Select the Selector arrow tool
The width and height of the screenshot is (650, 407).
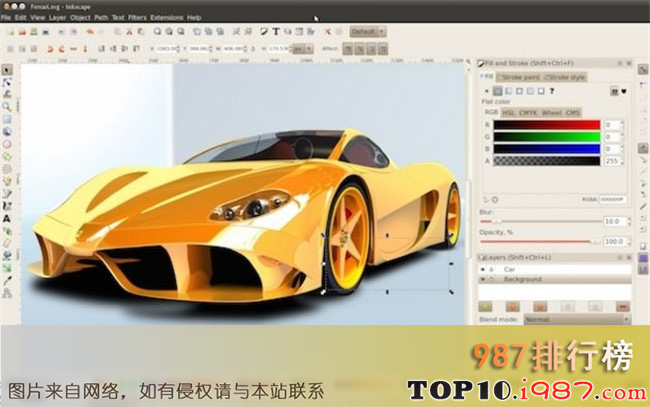7,70
